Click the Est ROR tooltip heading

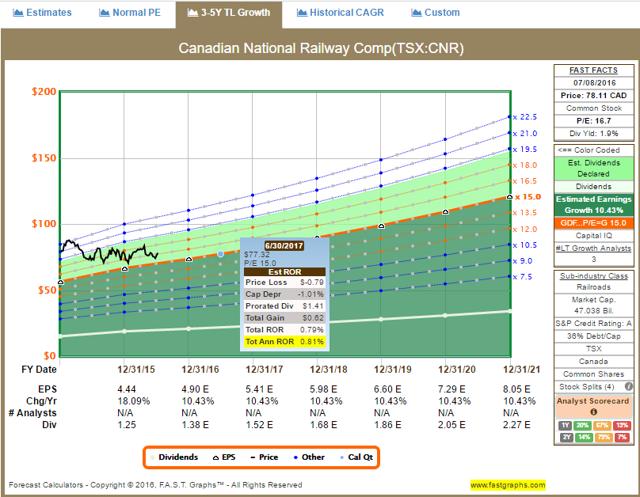tap(284, 272)
